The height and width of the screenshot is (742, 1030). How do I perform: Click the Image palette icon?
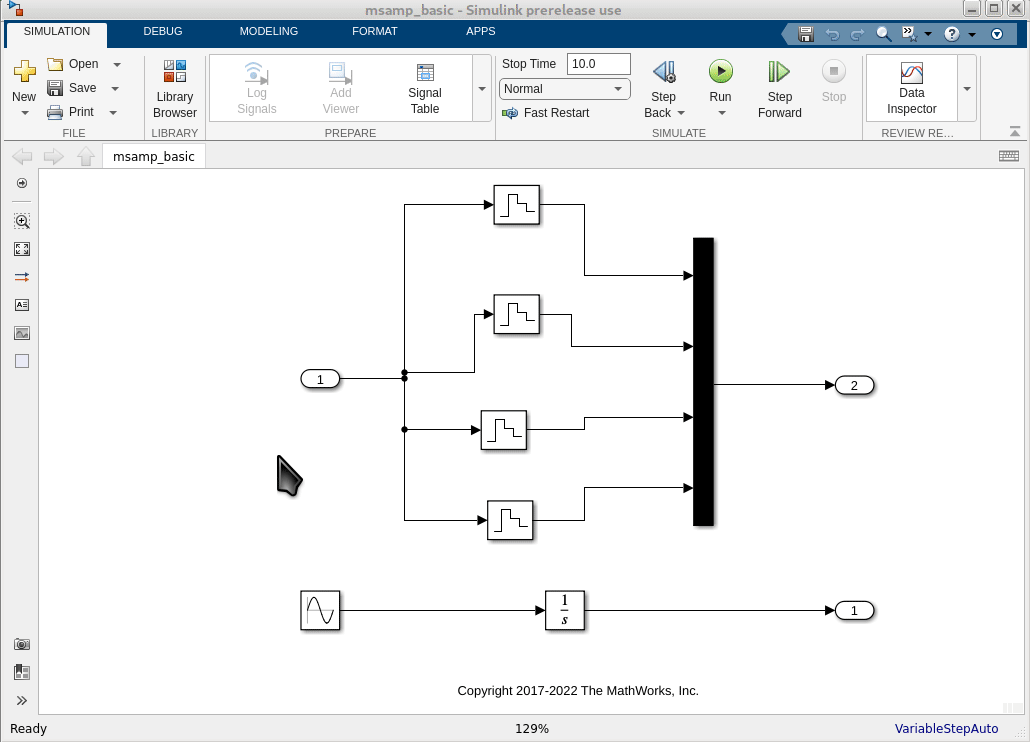coord(22,333)
